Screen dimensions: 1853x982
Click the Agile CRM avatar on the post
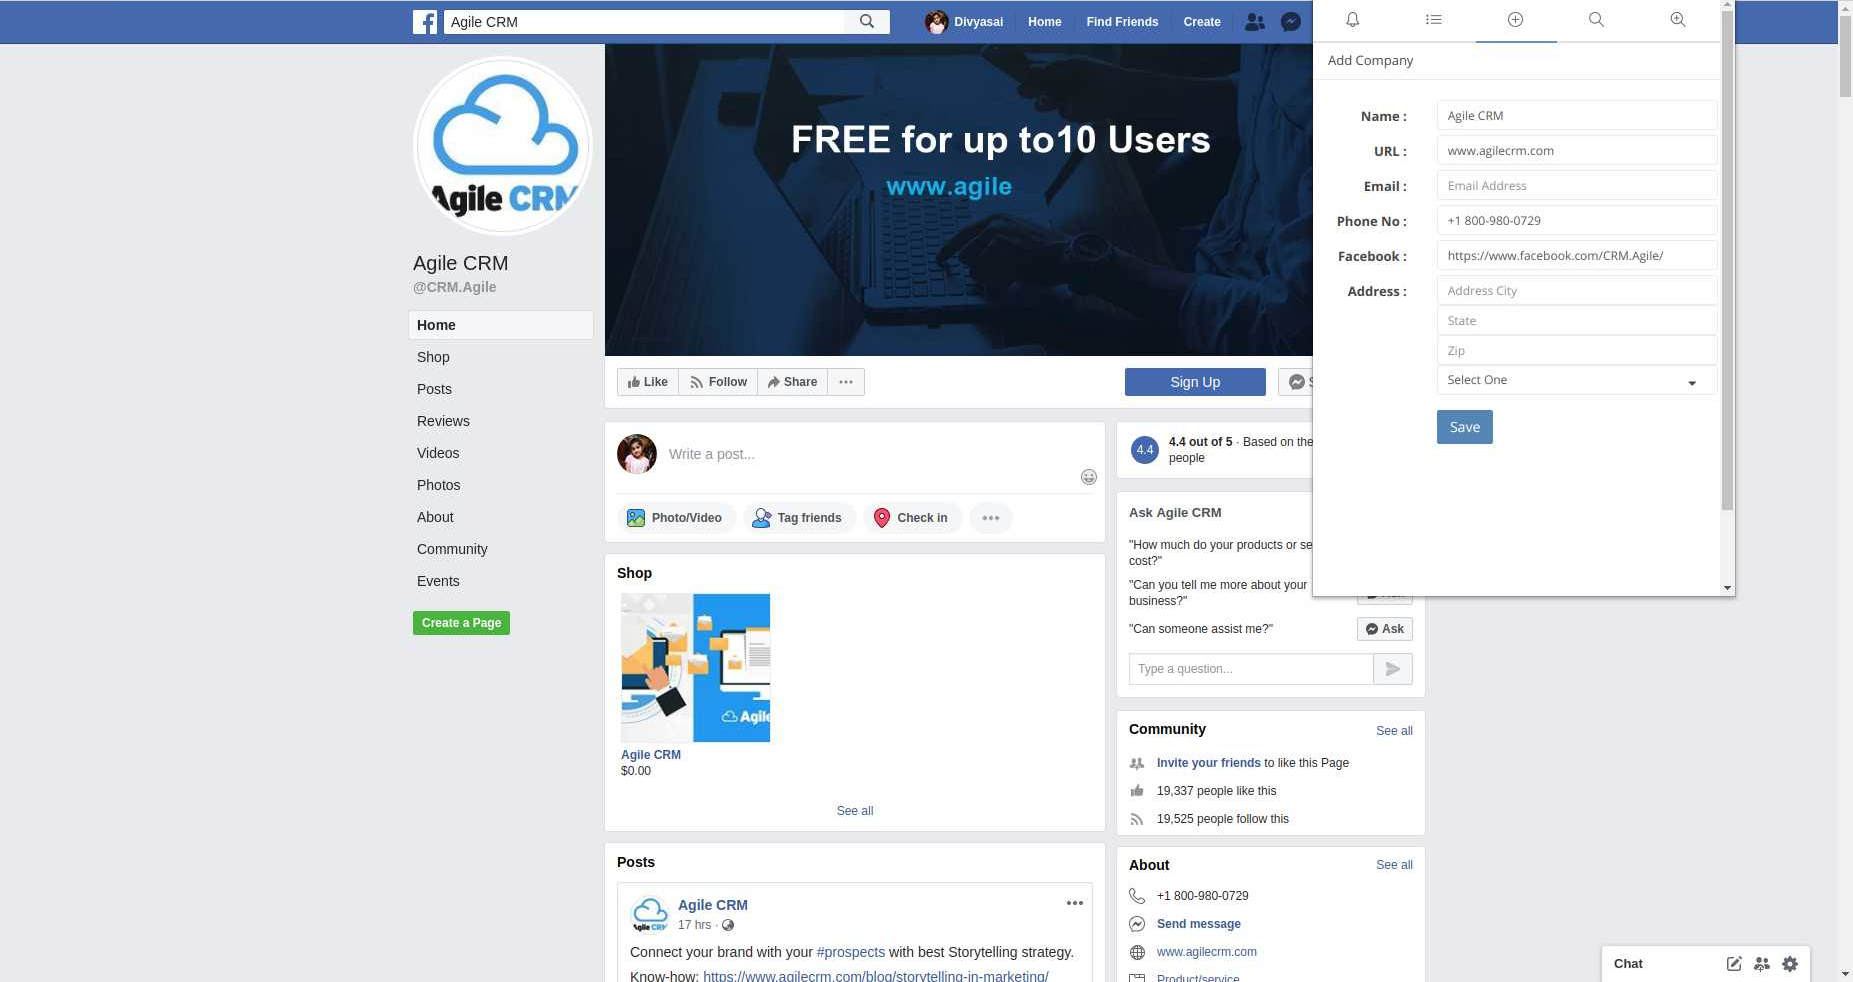coord(650,914)
